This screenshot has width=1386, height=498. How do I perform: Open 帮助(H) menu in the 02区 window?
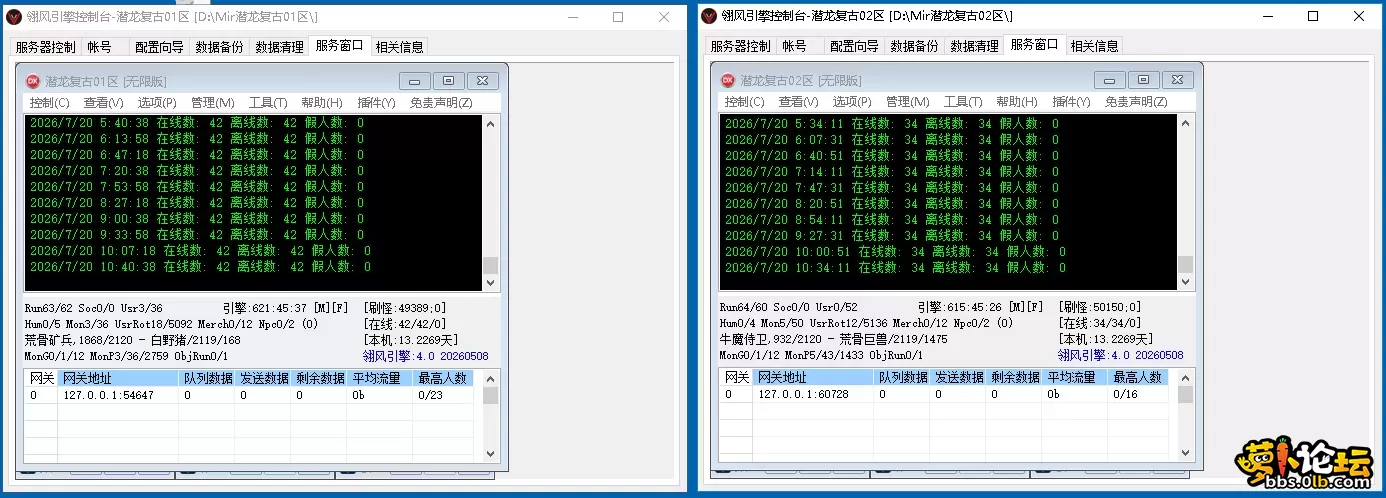1017,102
